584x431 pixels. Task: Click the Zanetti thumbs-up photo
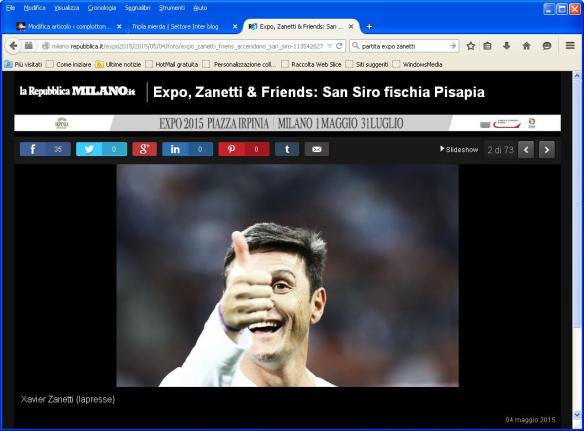click(288, 275)
